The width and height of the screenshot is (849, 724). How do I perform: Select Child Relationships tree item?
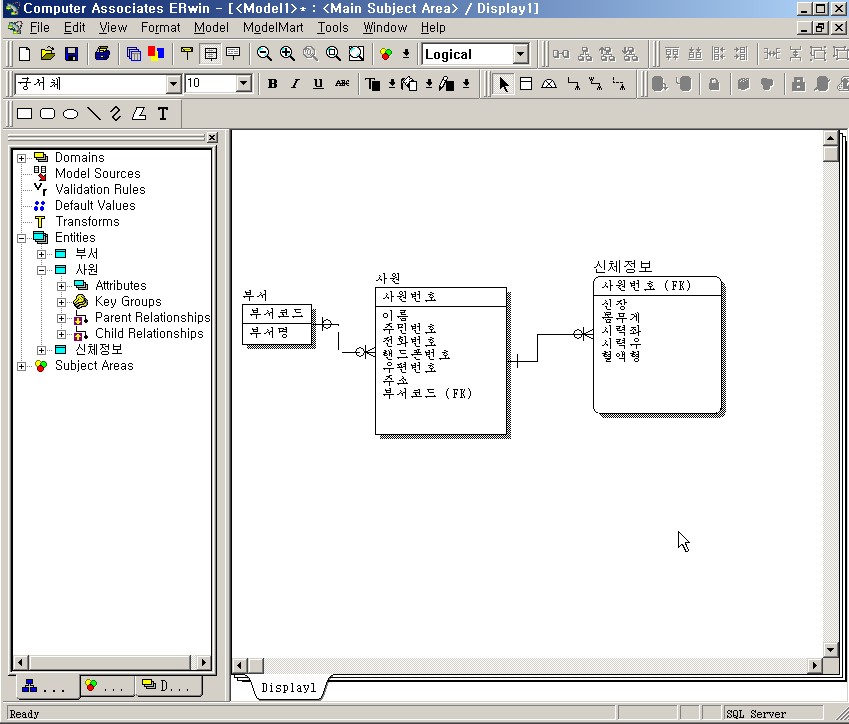(x=149, y=334)
